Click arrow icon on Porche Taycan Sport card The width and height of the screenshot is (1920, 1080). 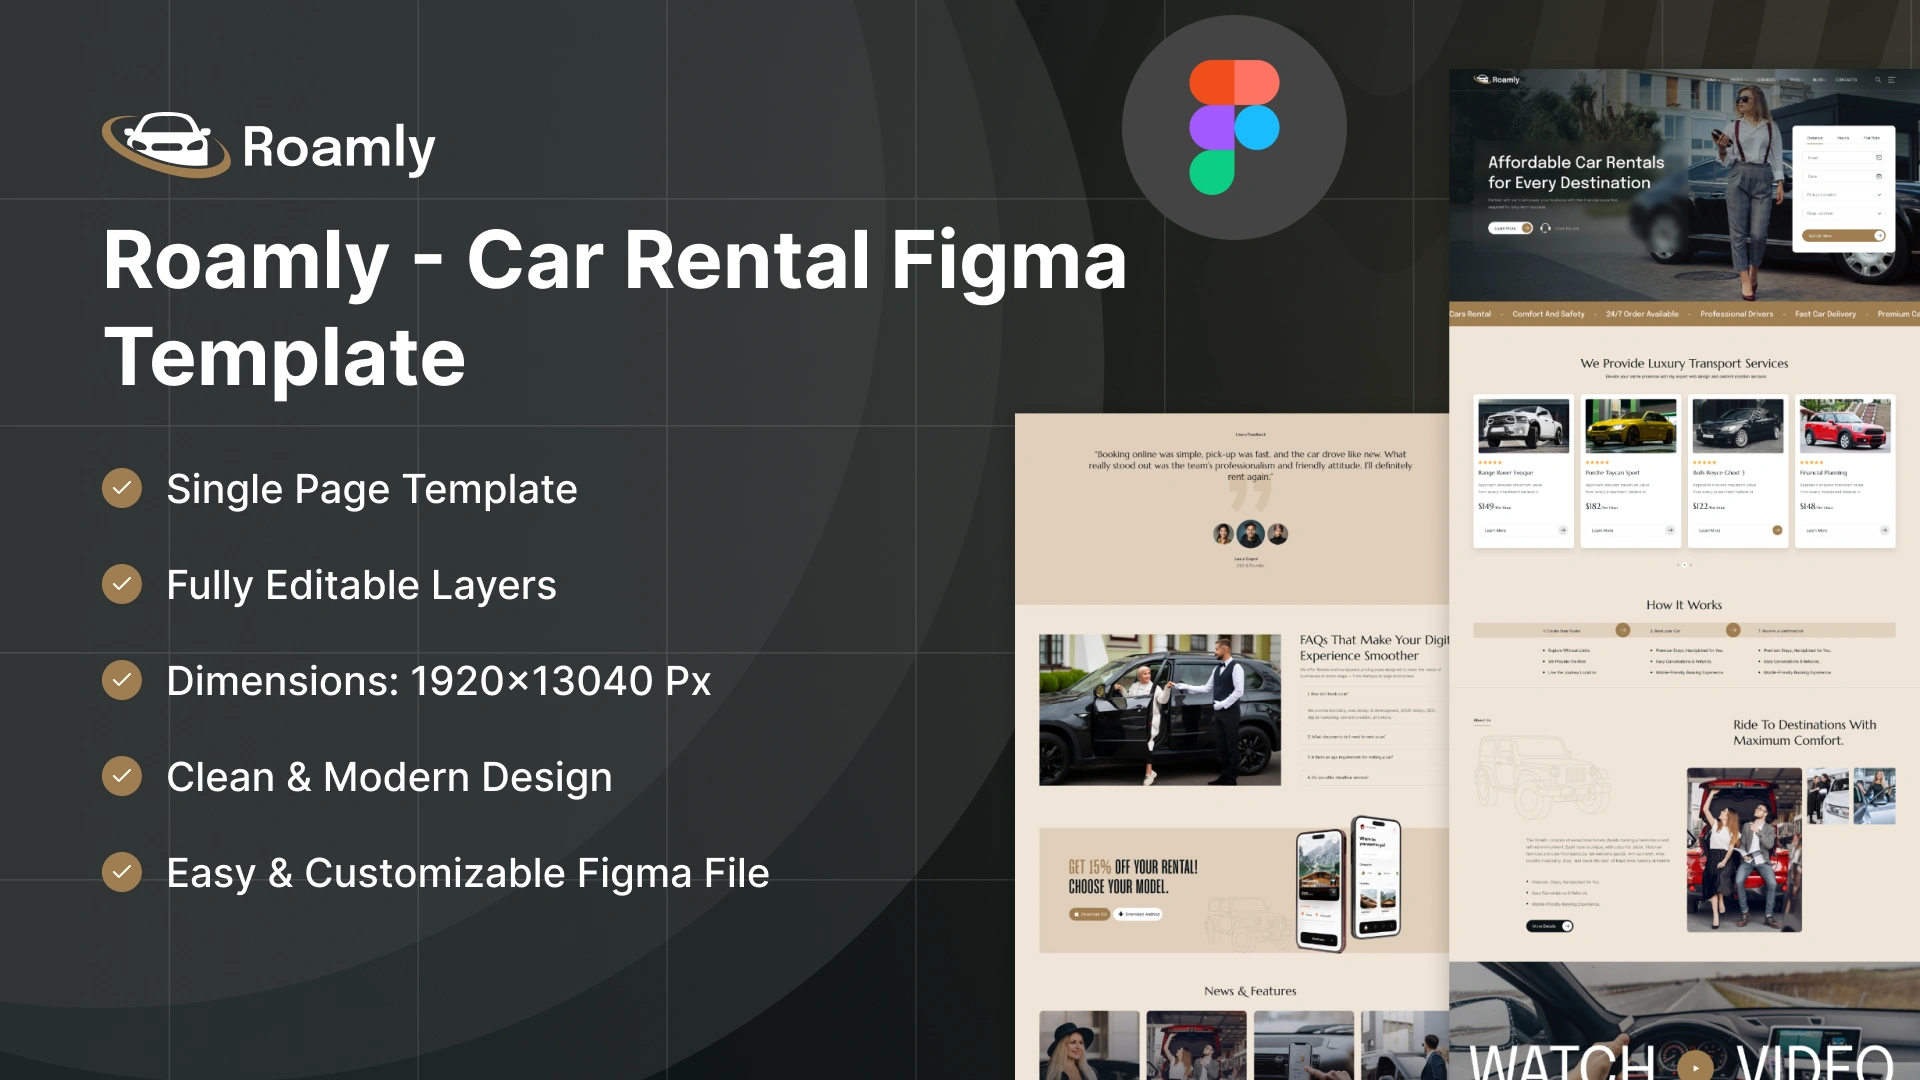[1670, 530]
